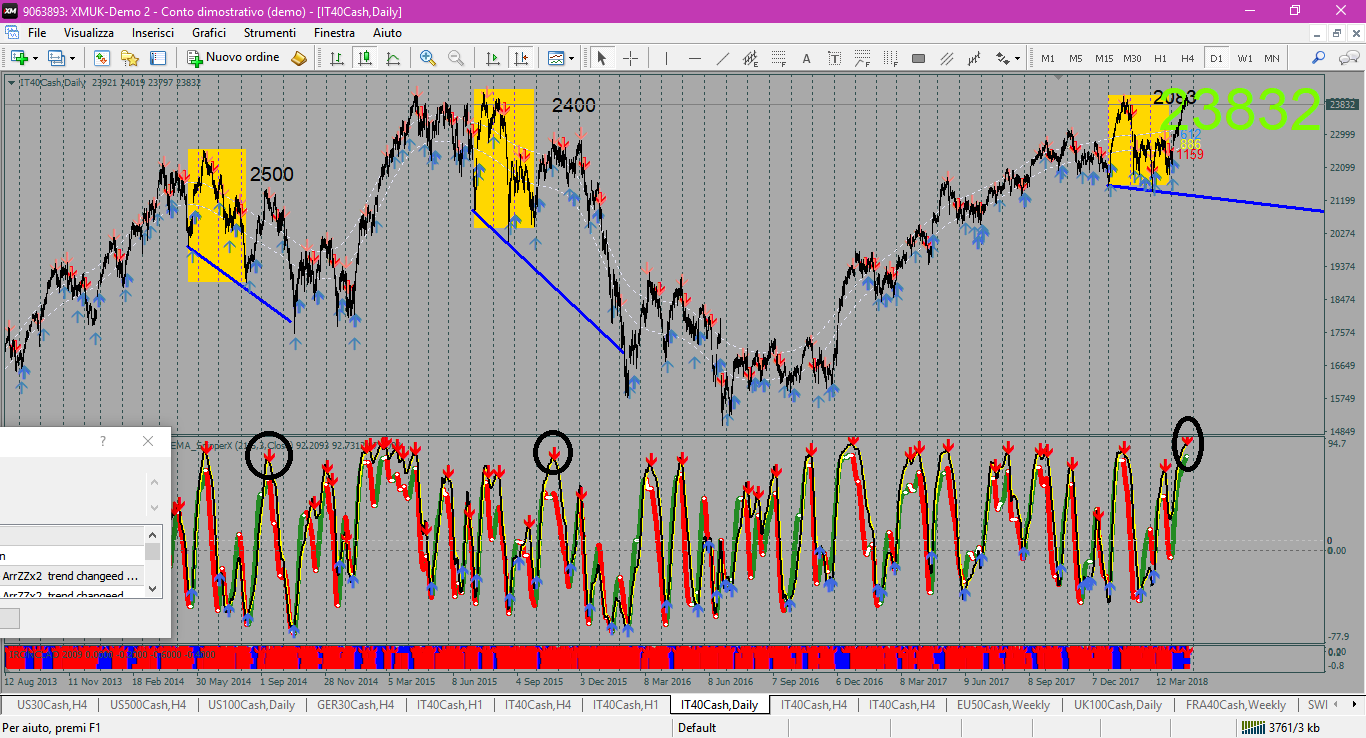The height and width of the screenshot is (738, 1366).
Task: Switch to M15 timeframe
Action: [1104, 58]
